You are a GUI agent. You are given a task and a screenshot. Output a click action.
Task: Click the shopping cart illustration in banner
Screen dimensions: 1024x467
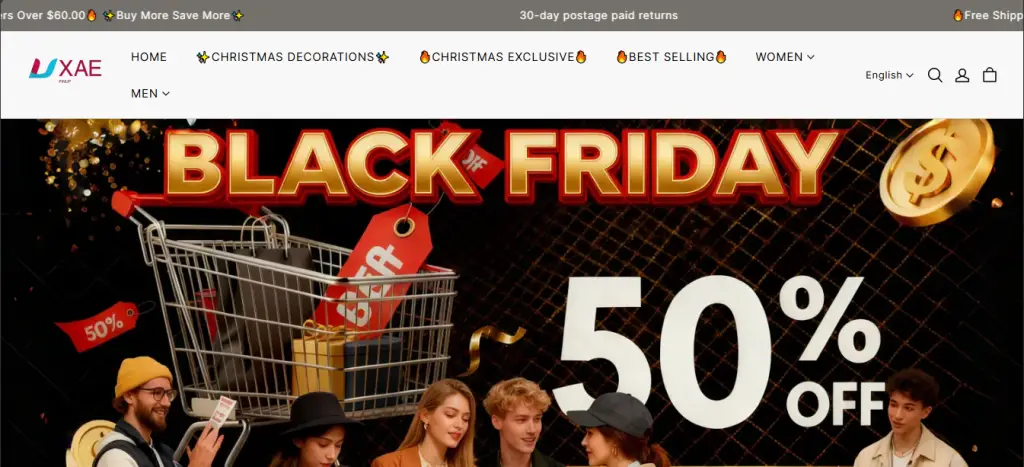(x=287, y=314)
